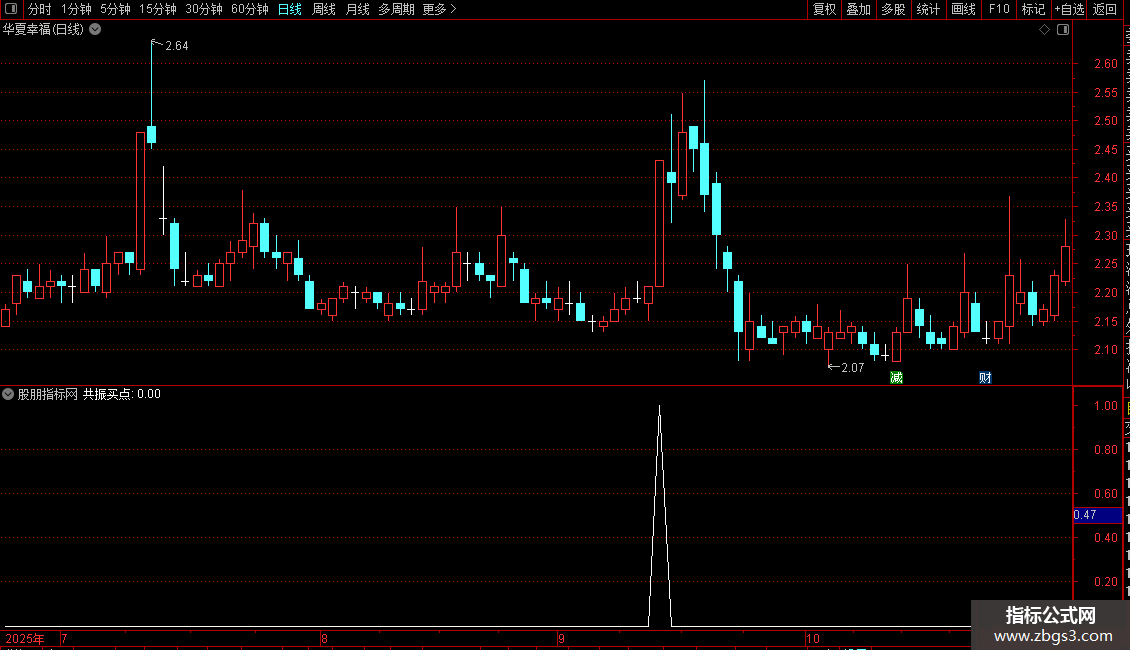The image size is (1130, 650).
Task: Click the 返回 back button
Action: click(x=1105, y=9)
